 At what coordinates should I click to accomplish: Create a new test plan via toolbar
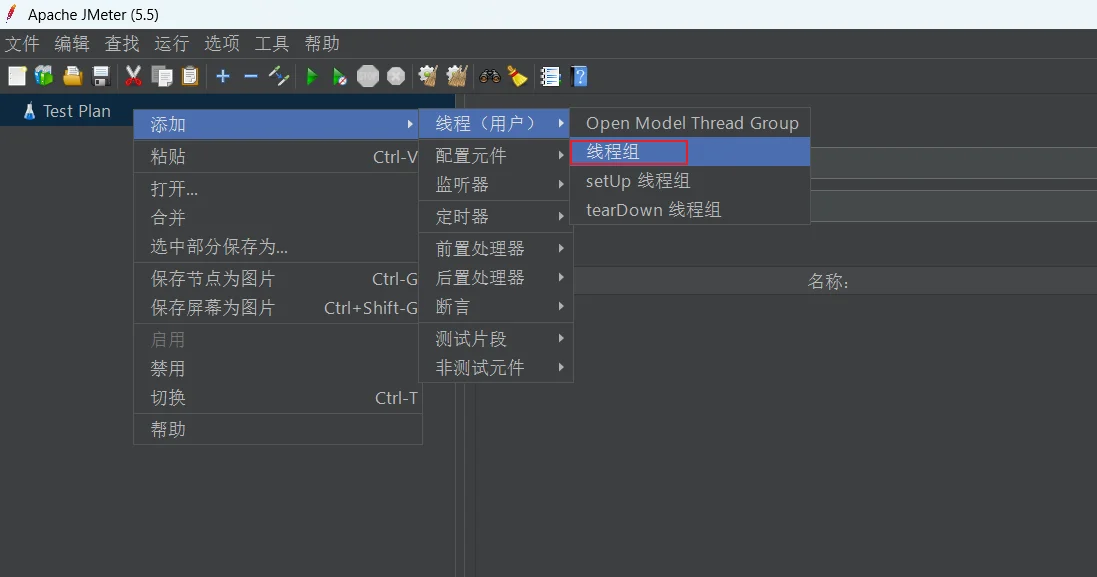pyautogui.click(x=17, y=76)
